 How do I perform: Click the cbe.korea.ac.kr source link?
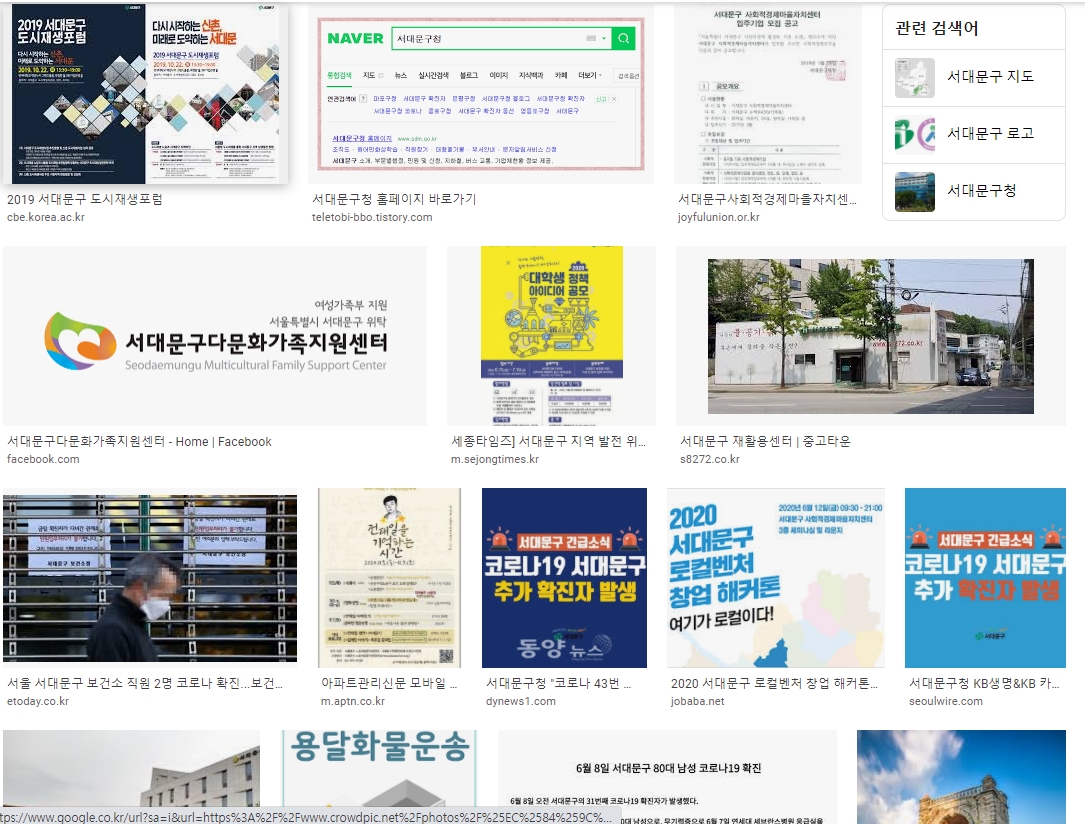46,217
